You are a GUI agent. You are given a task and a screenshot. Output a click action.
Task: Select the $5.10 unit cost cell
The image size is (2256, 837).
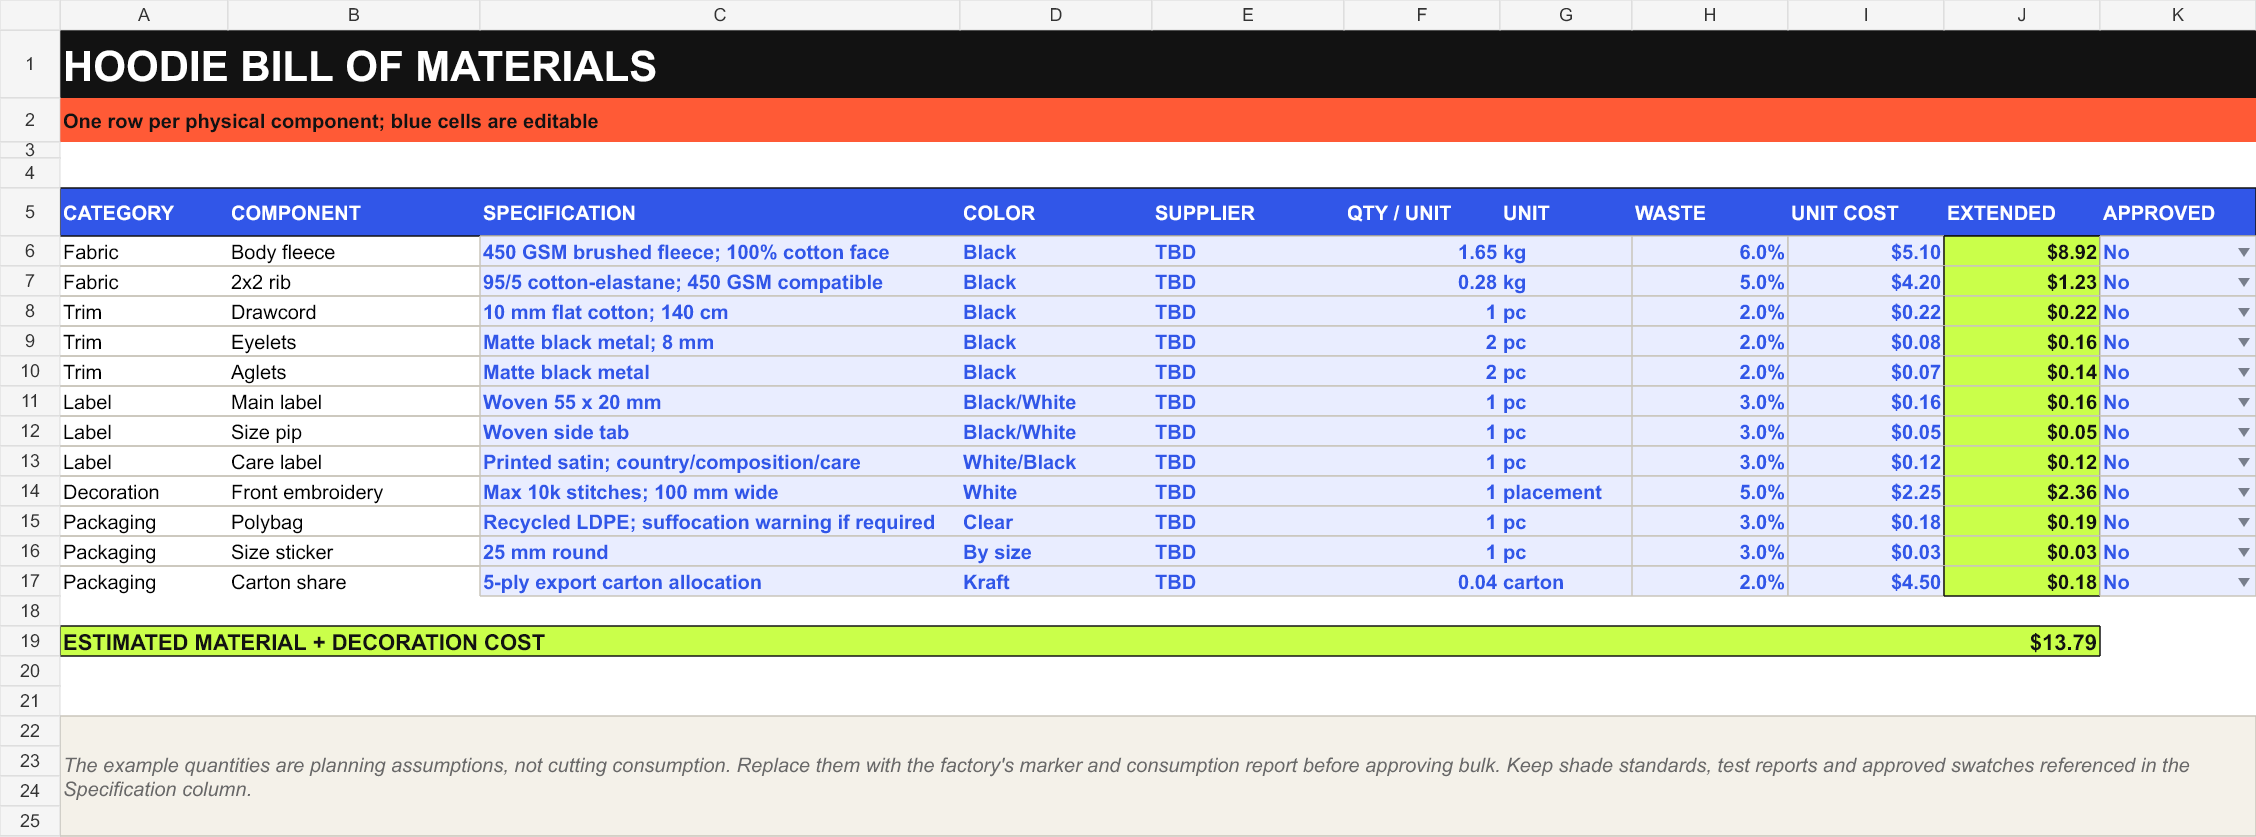pyautogui.click(x=1866, y=252)
